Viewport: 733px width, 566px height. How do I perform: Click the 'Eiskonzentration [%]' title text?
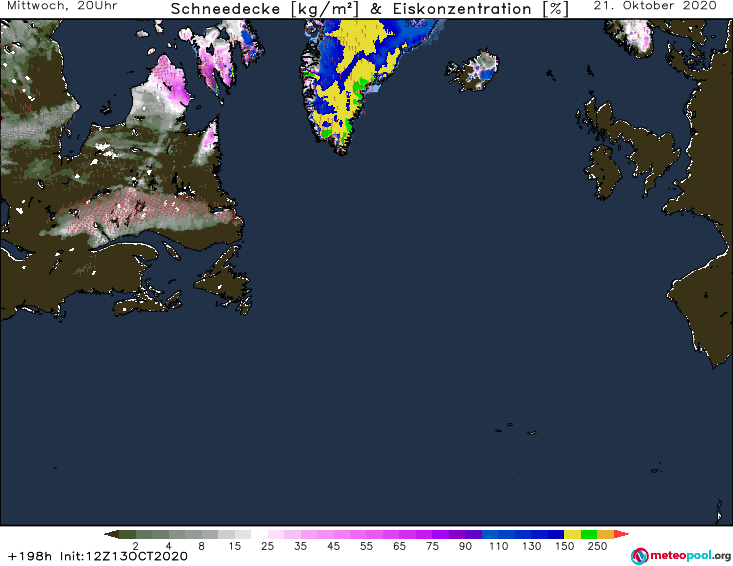[x=481, y=9]
